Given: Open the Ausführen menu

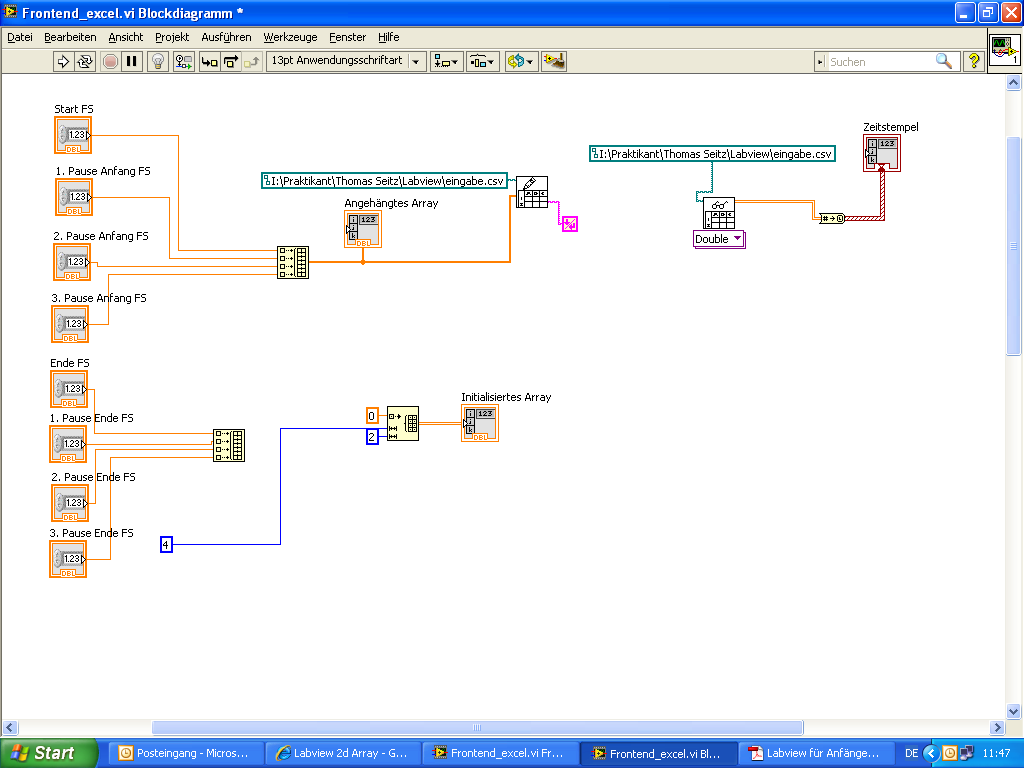Looking at the screenshot, I should [x=226, y=37].
